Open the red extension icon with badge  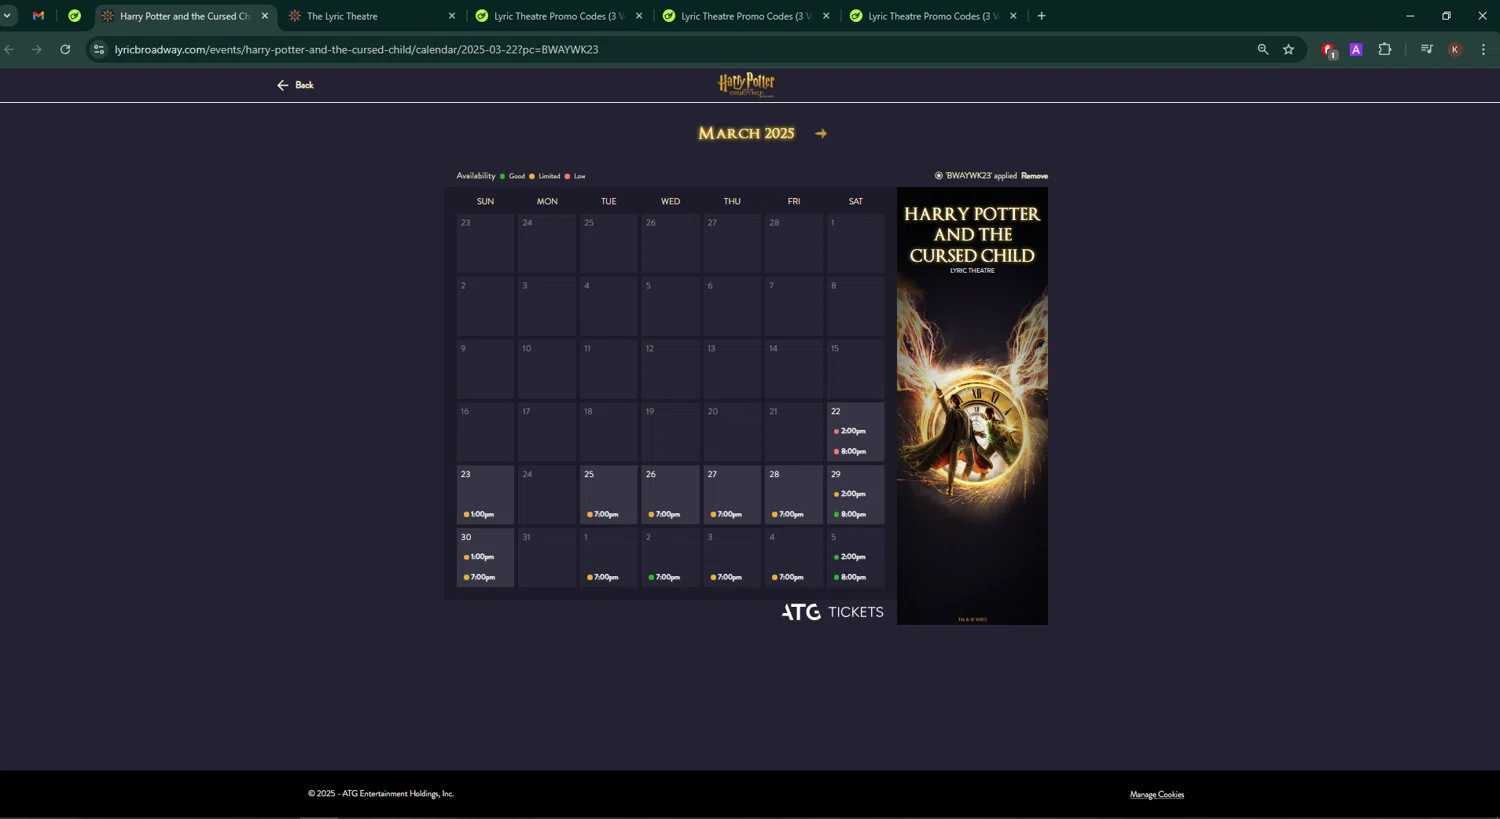(1329, 50)
